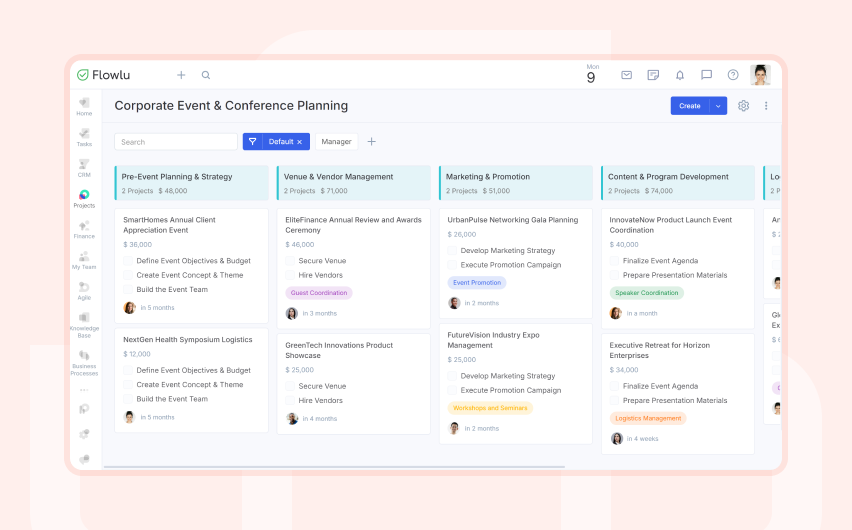Viewport: 852px width, 530px height.
Task: Click the plus icon in top bar
Action: 181,75
